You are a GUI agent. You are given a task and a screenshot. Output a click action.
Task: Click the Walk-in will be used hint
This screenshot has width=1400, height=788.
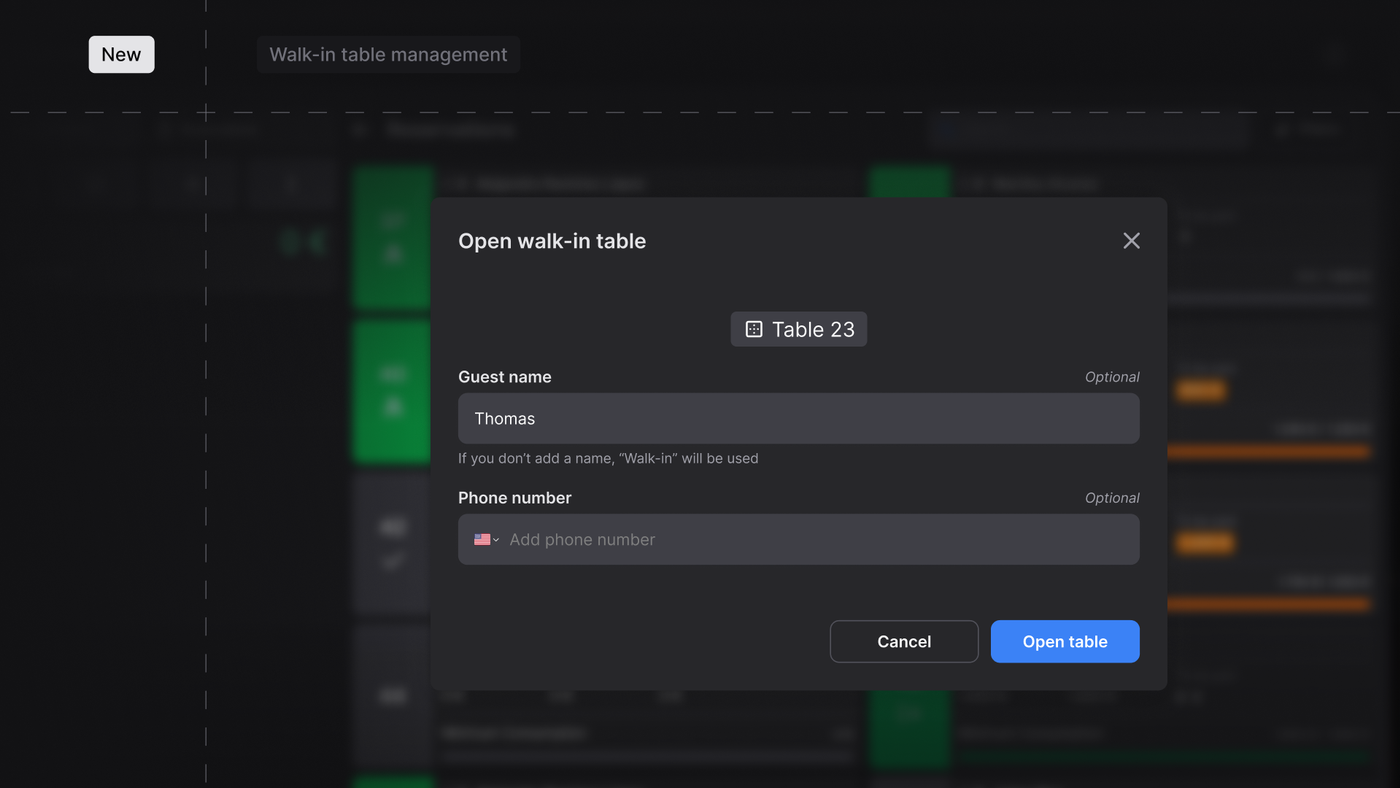[608, 458]
